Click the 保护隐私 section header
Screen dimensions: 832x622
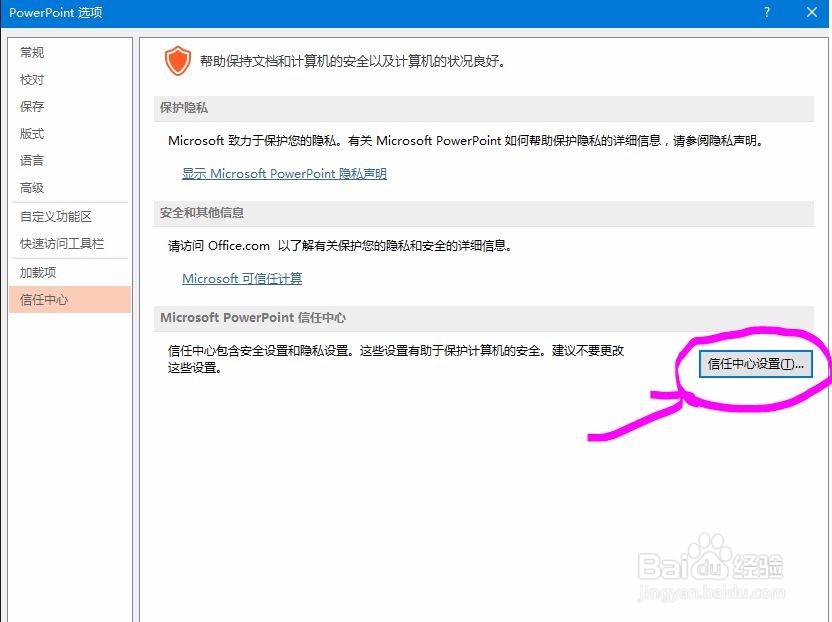[483, 108]
